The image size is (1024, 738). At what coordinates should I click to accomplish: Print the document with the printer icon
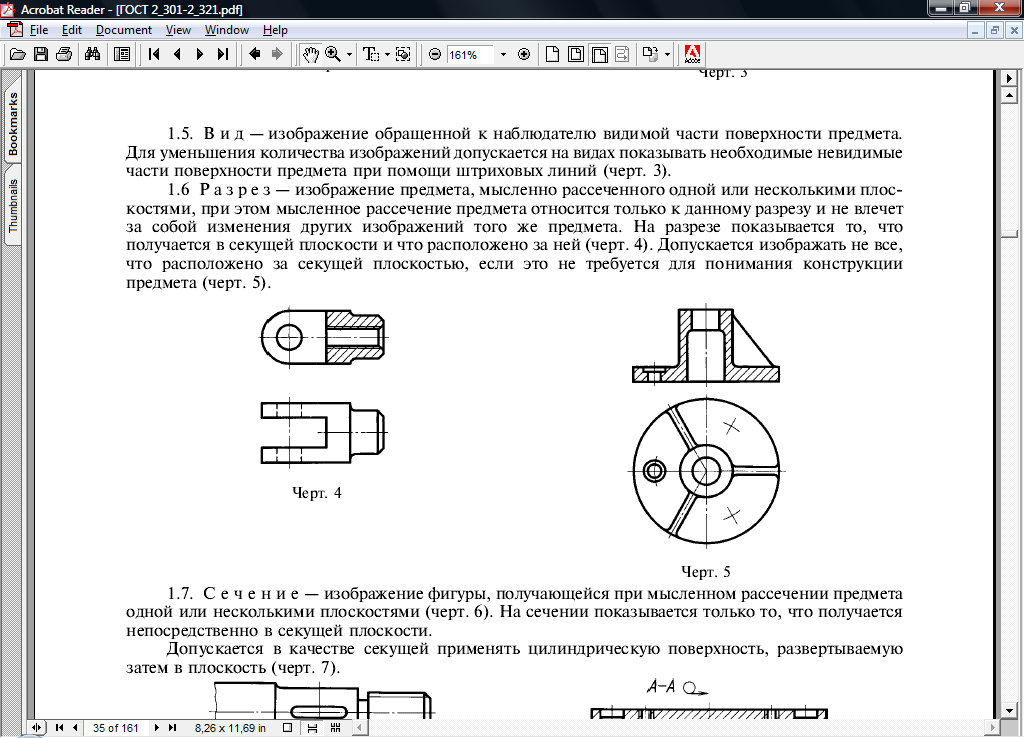point(63,55)
